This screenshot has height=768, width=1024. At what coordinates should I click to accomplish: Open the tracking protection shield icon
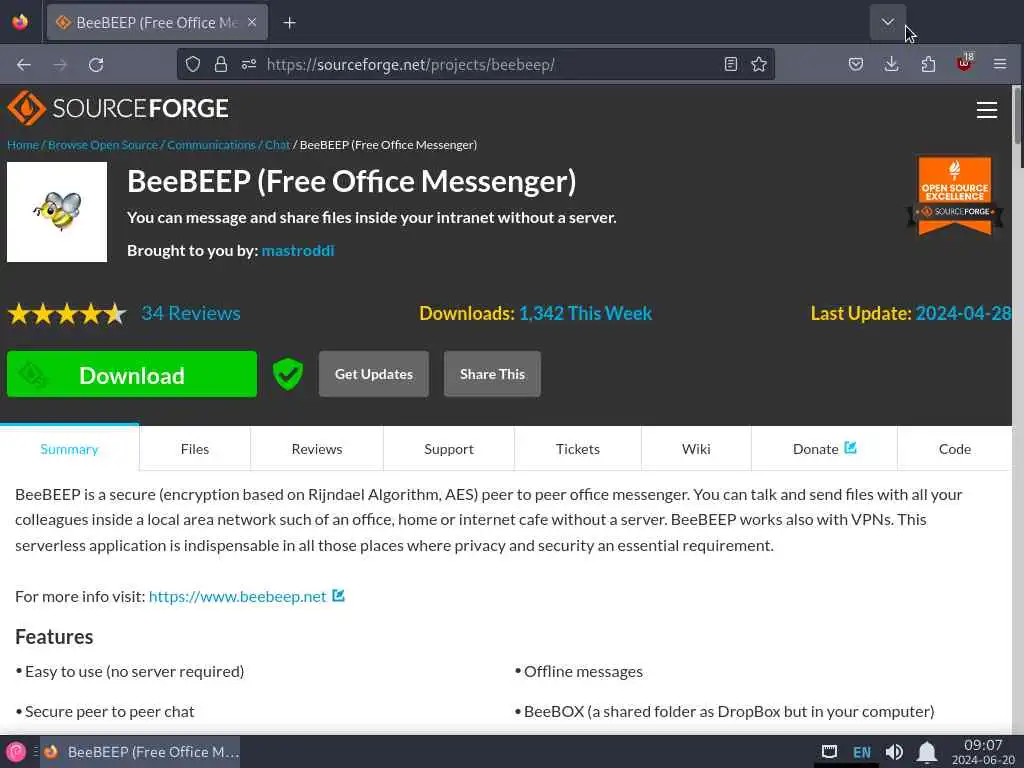(x=193, y=64)
